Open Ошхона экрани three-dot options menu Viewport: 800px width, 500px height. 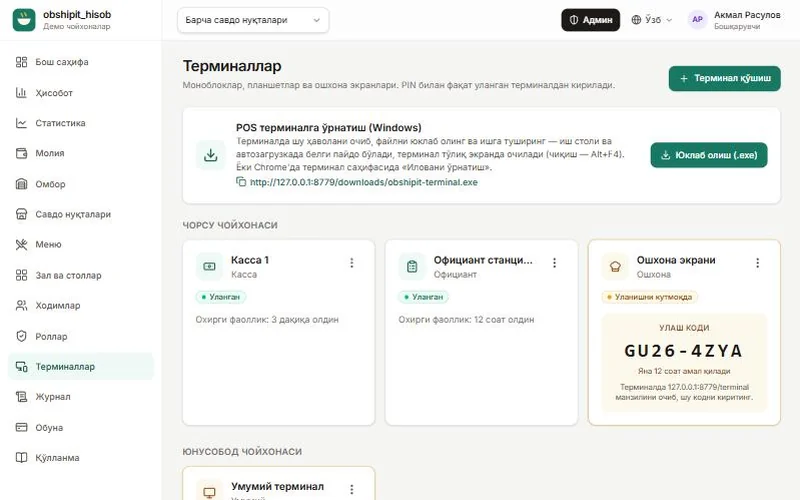[758, 263]
